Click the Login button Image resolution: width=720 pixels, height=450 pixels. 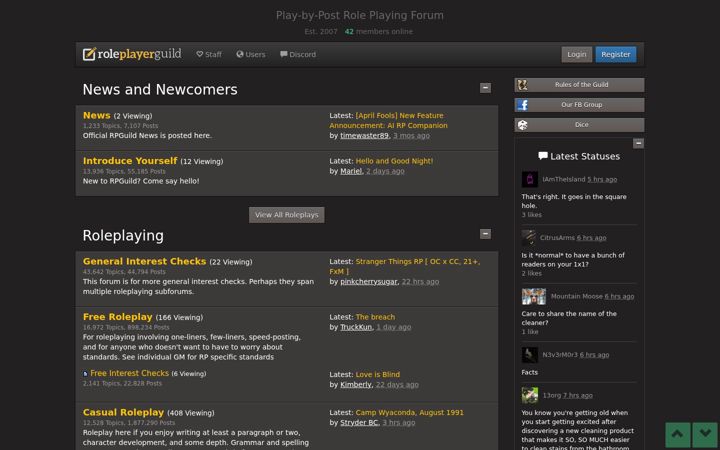(x=577, y=54)
